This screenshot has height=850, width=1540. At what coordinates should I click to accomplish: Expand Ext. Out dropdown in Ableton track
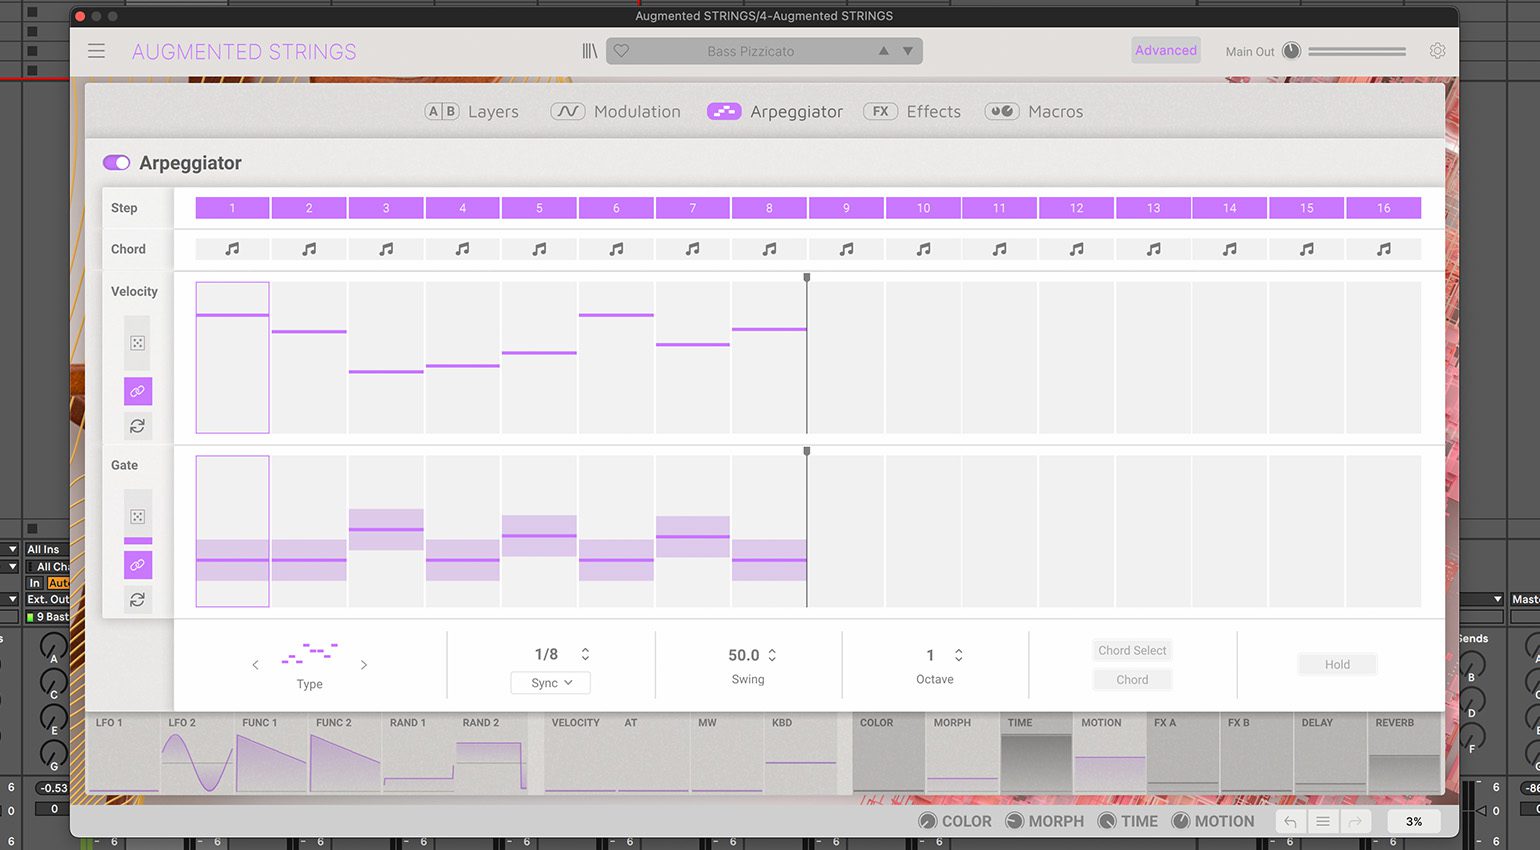coord(12,599)
